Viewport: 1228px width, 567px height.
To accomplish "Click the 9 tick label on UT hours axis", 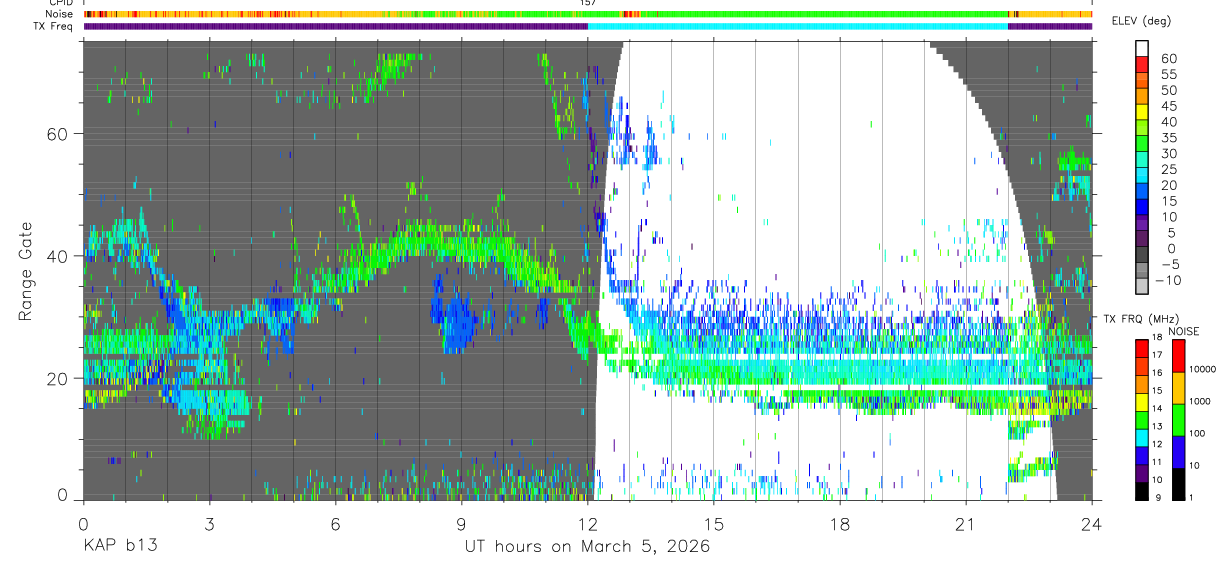I will [461, 524].
